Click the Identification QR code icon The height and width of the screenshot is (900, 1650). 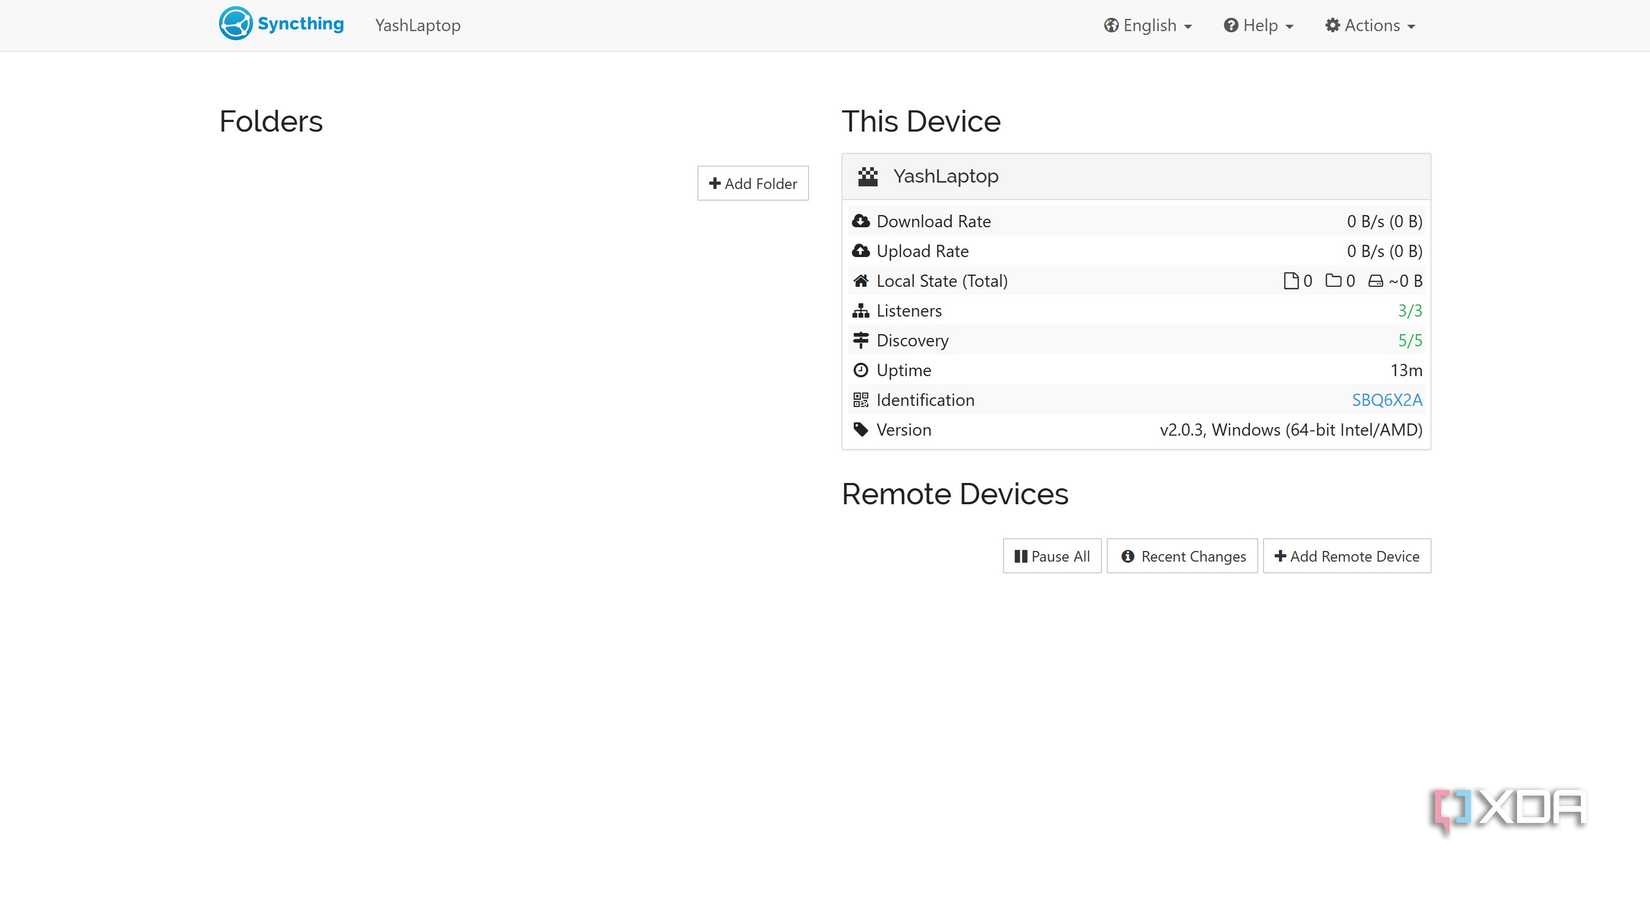861,400
